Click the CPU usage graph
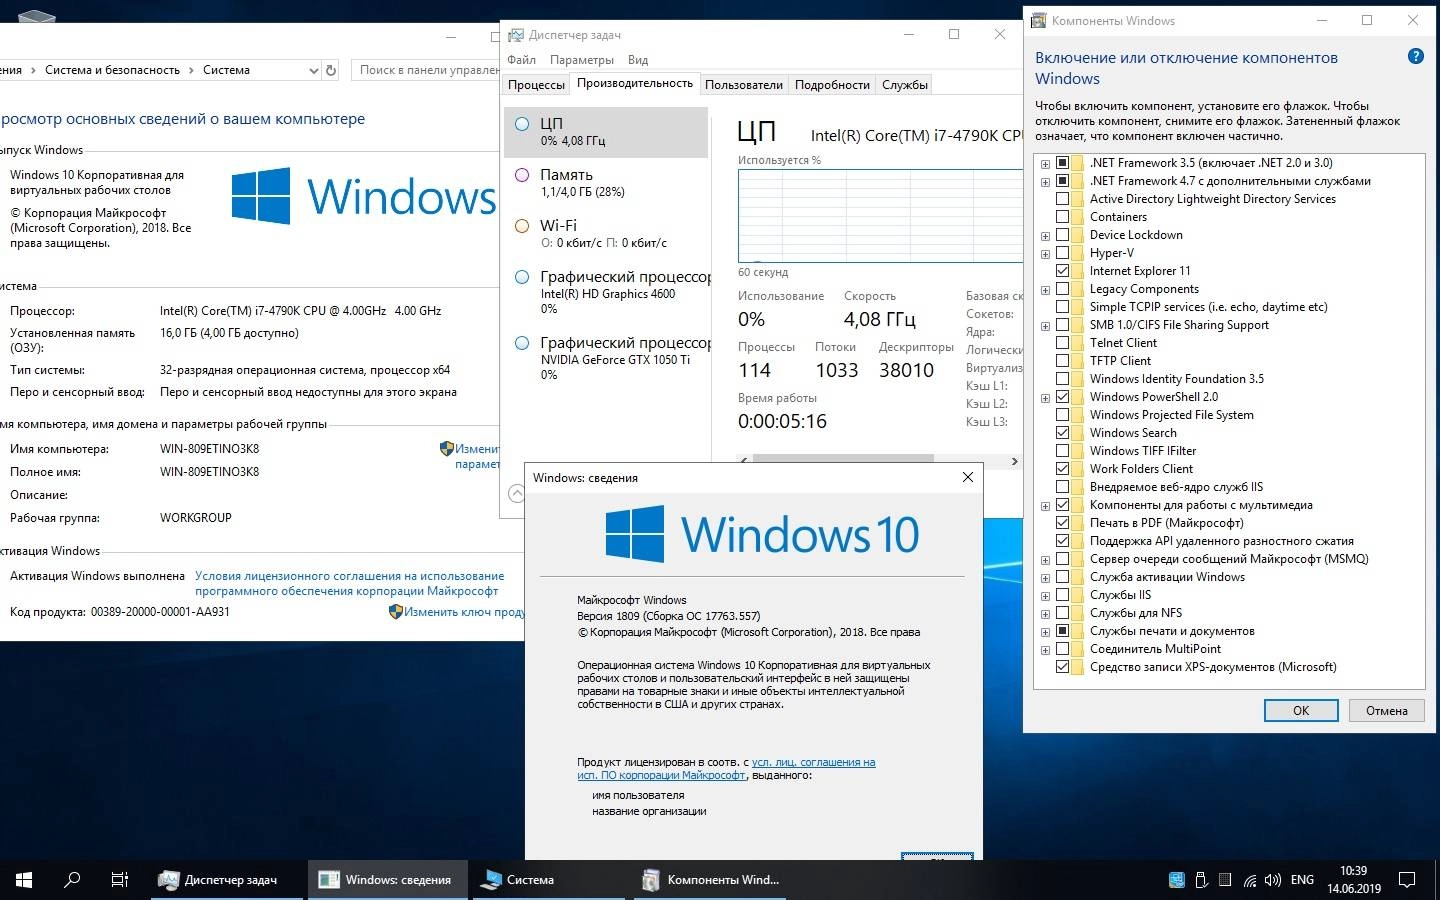1440x900 pixels. click(880, 216)
